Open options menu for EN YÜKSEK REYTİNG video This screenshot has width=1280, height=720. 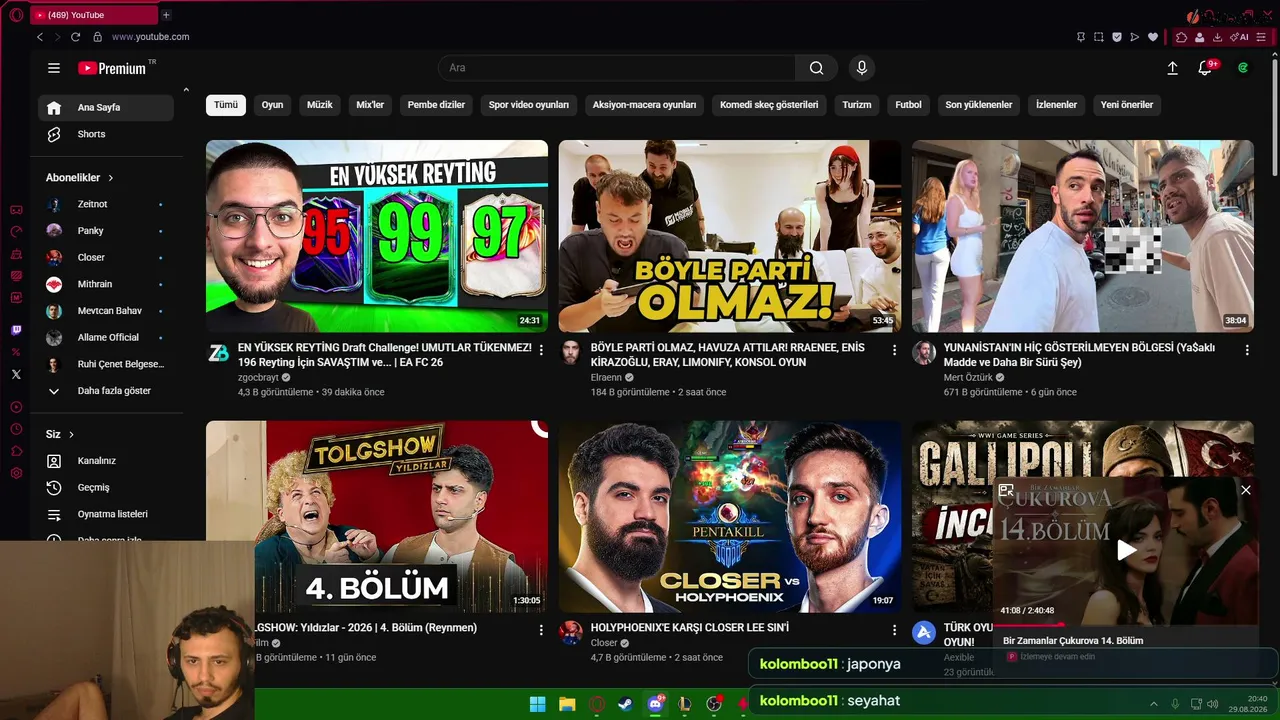(541, 350)
